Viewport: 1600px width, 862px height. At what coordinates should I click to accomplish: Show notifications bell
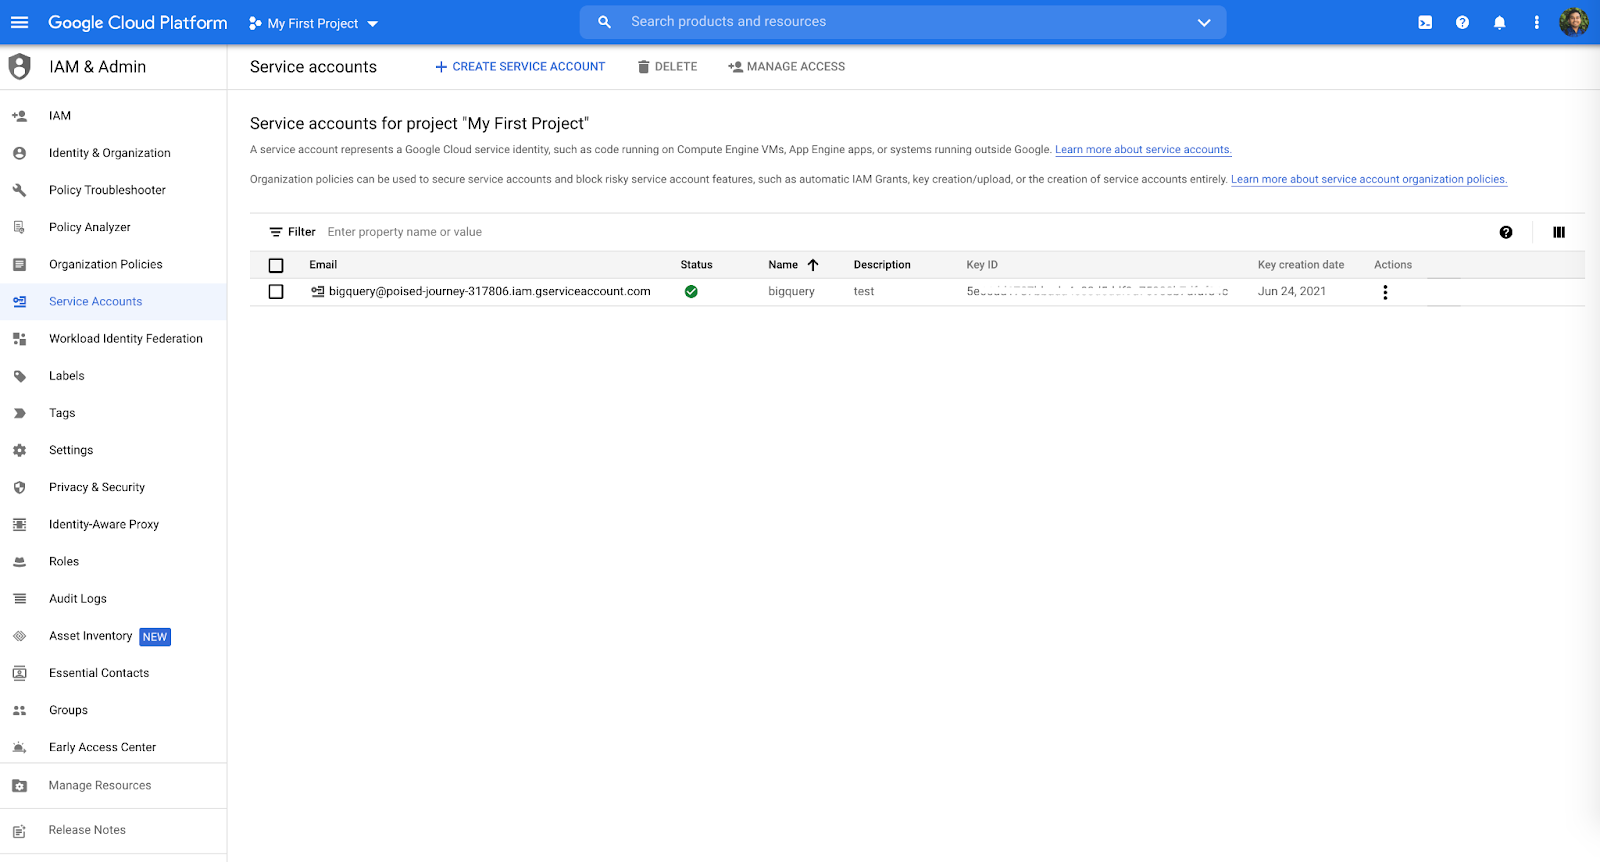(x=1499, y=22)
